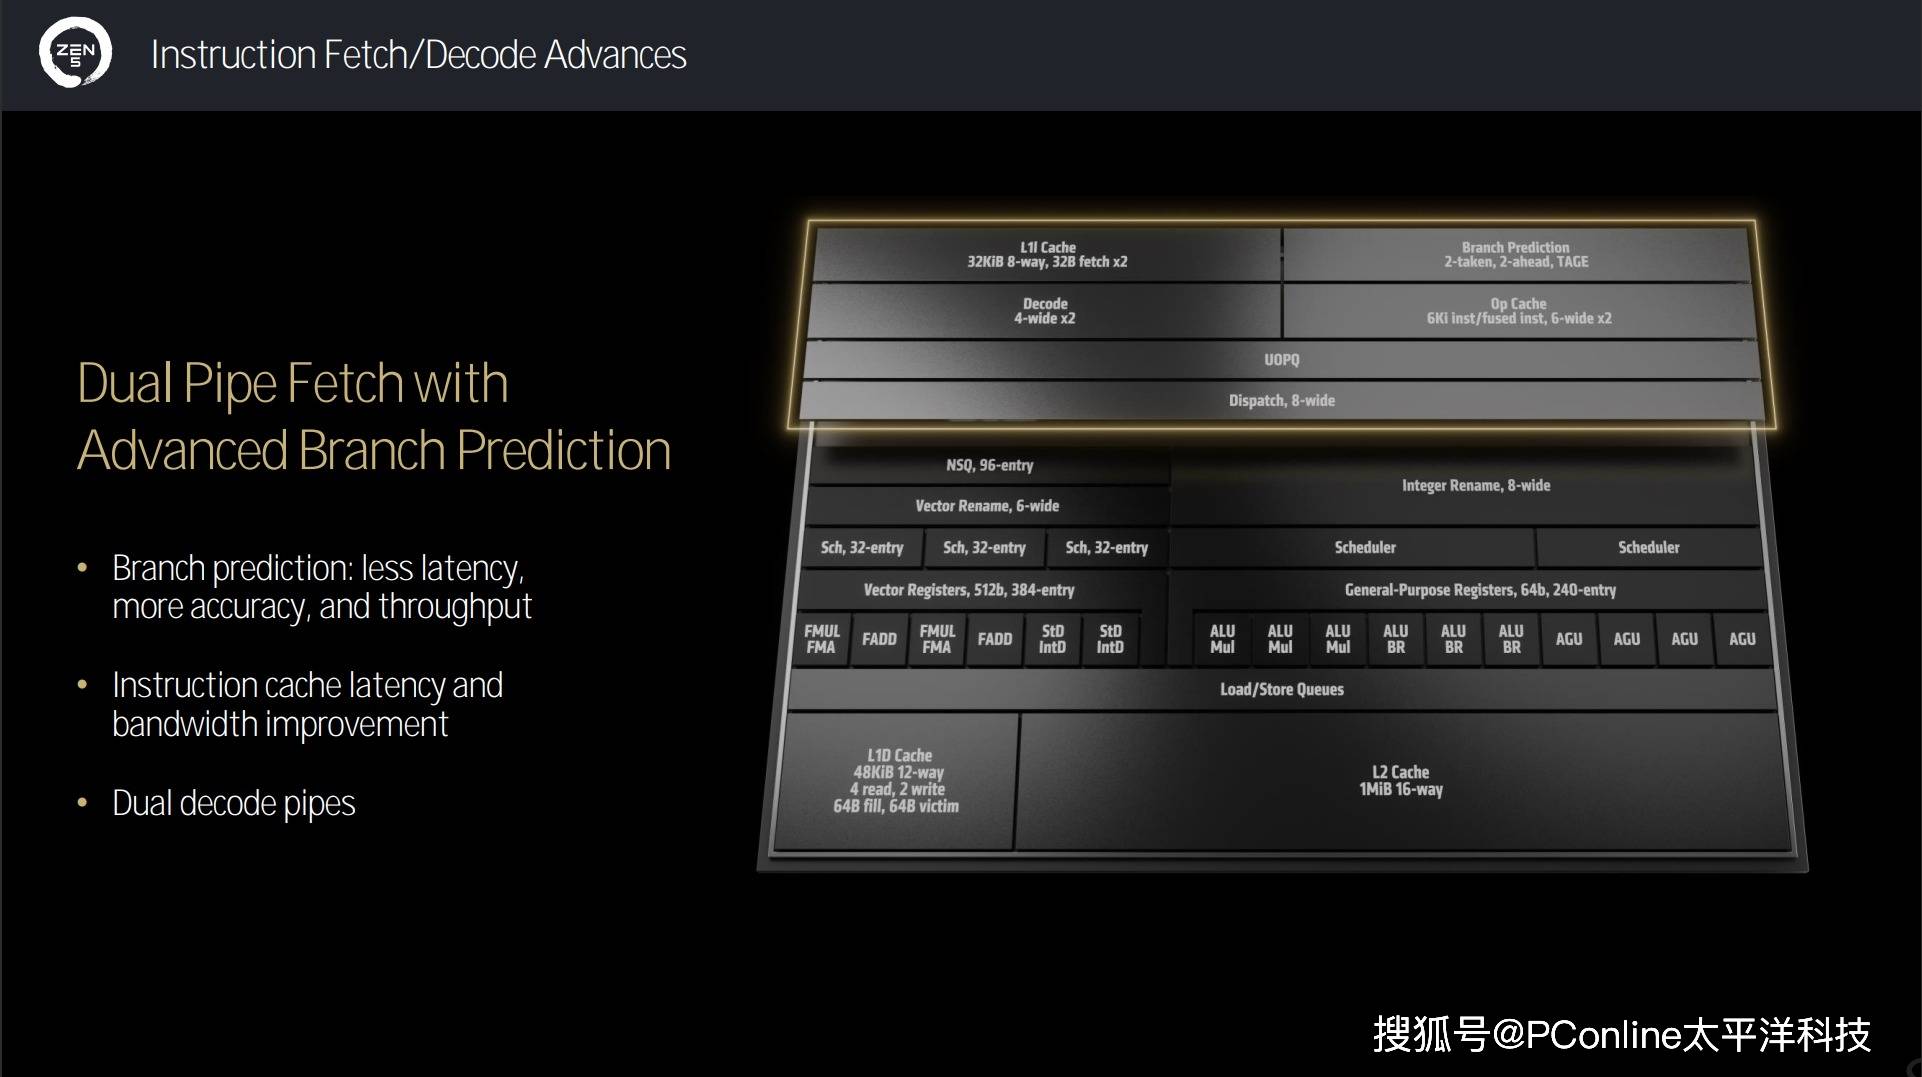Click the leftmost Sch, 32-entry block
1922x1077 pixels.
(862, 548)
